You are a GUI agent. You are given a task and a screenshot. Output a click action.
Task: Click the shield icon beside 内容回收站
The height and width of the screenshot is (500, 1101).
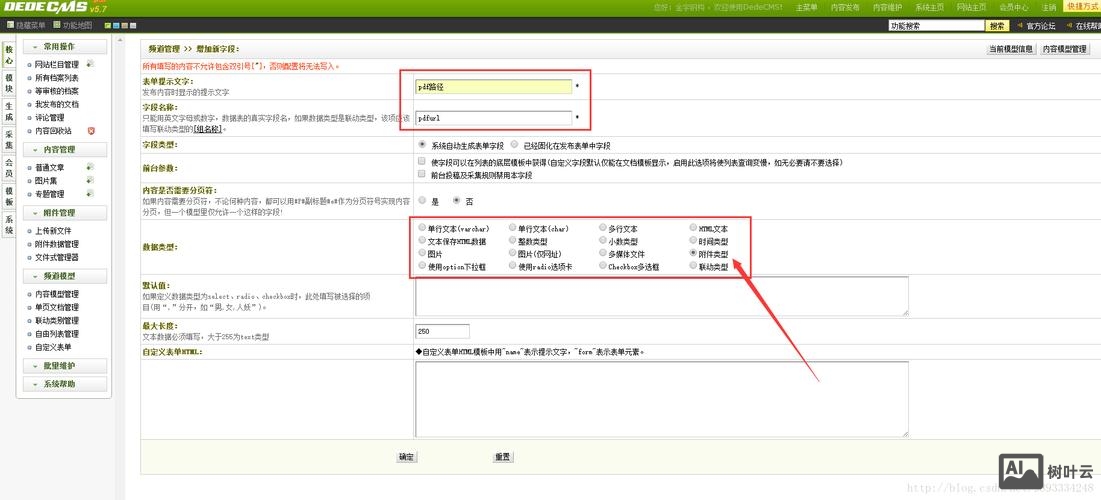[91, 130]
